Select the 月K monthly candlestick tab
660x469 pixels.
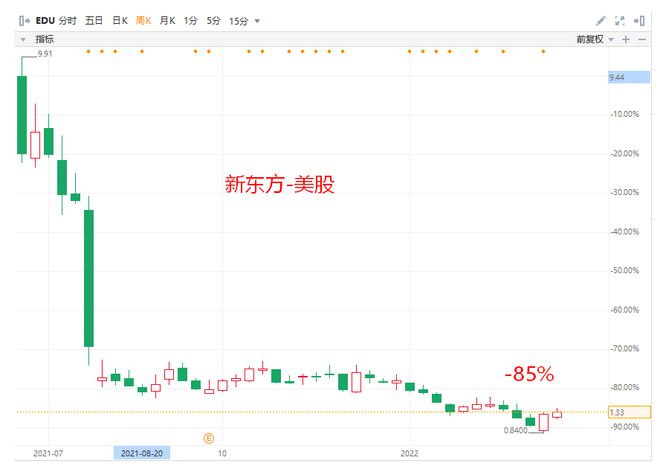(x=167, y=21)
